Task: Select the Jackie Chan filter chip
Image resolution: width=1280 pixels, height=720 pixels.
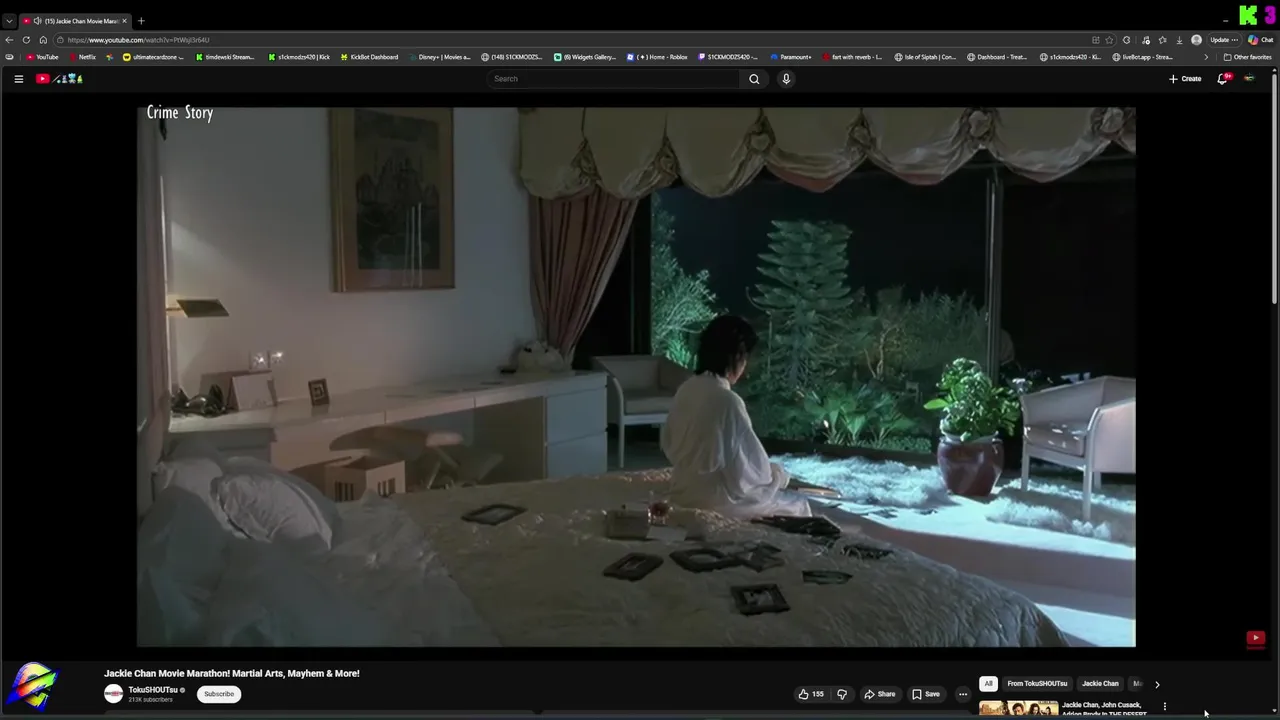Action: point(1100,684)
